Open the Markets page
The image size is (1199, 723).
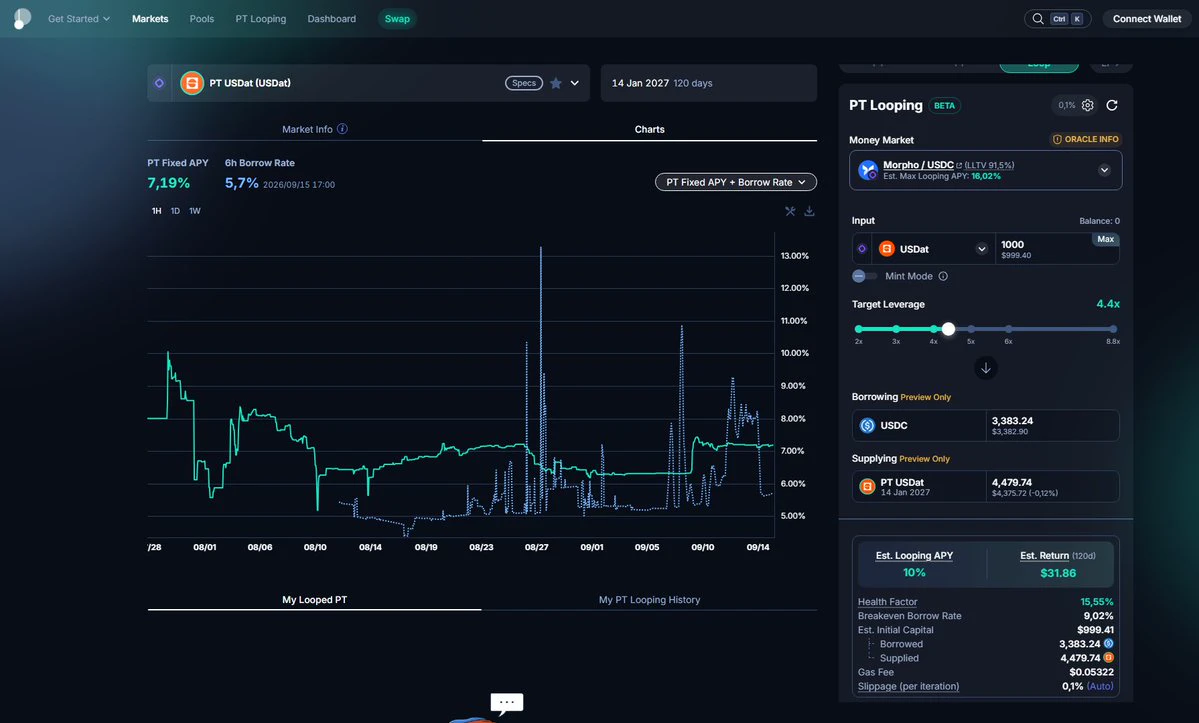[x=150, y=19]
